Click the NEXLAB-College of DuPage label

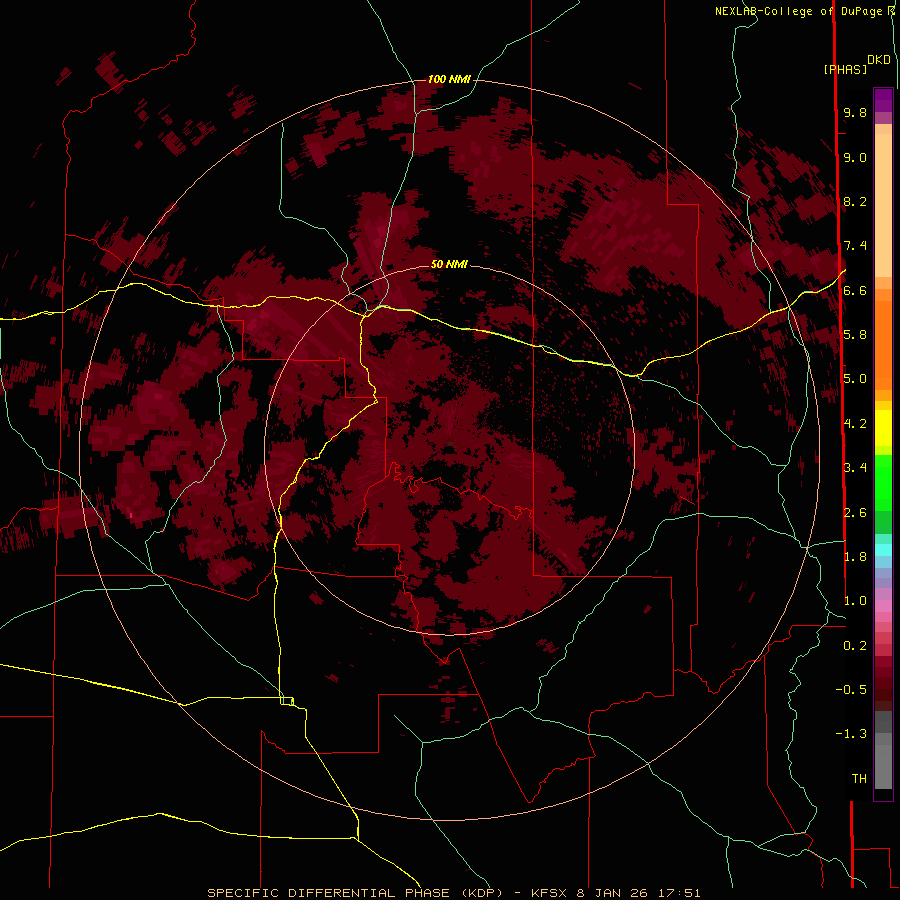798,11
